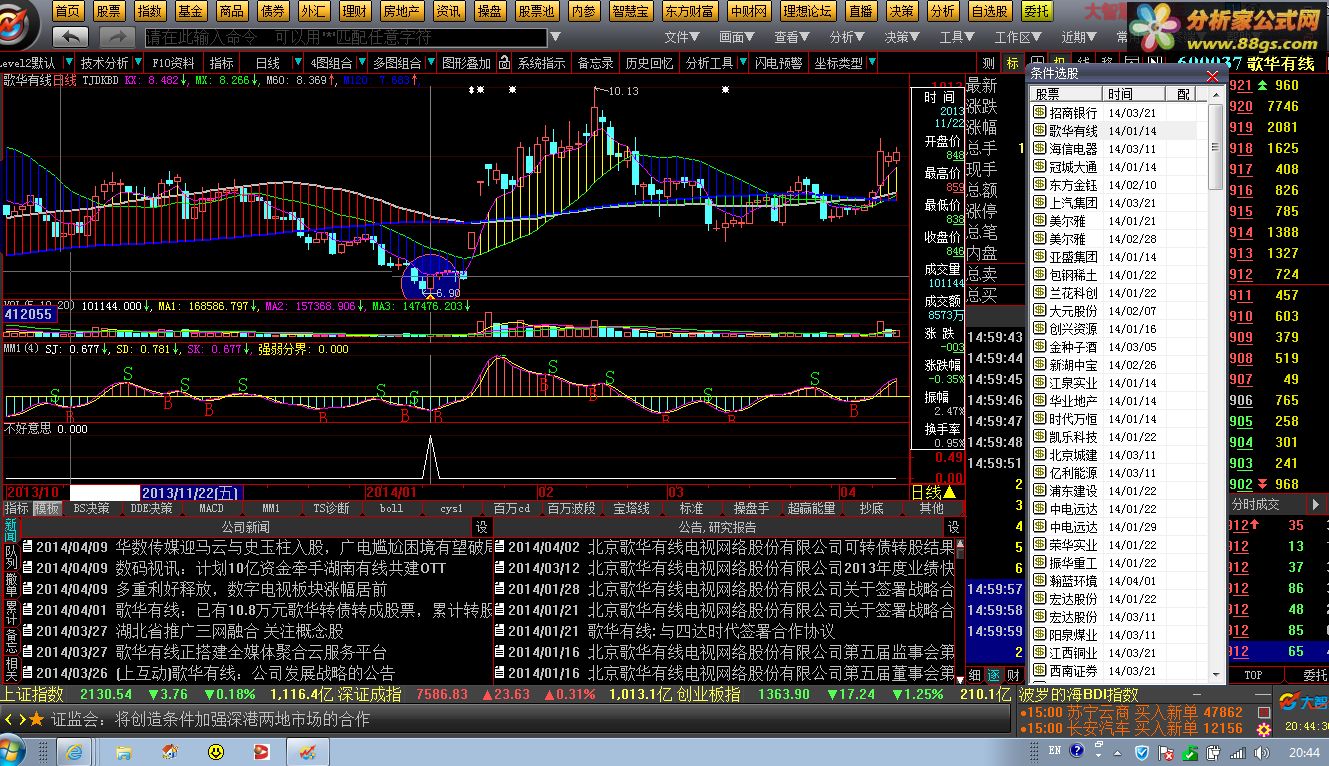Screen dimensions: 1329x766
Task: Expand the 坐标类型 dropdown arrow
Action: tap(871, 63)
